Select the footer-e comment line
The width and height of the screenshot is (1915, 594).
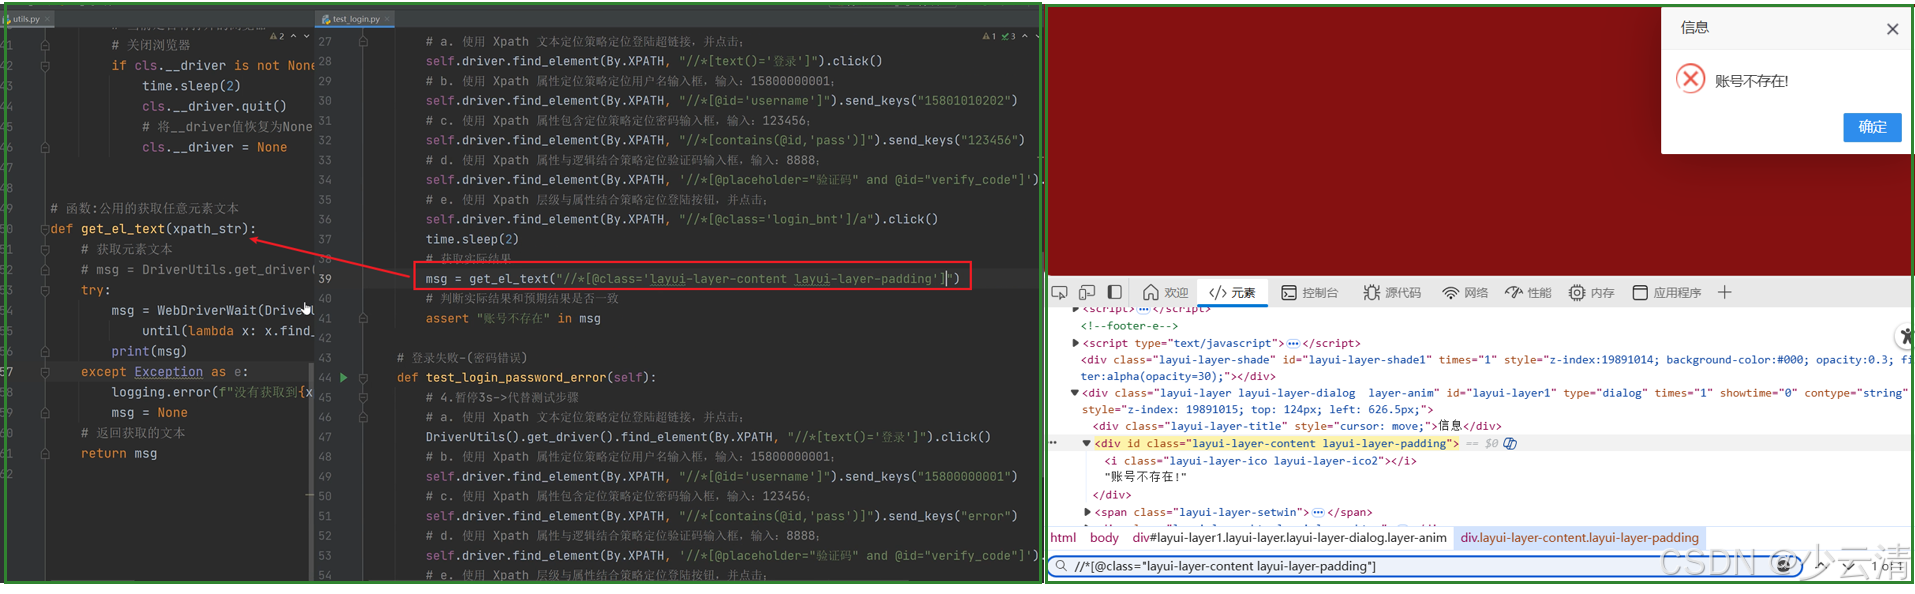tap(1129, 325)
